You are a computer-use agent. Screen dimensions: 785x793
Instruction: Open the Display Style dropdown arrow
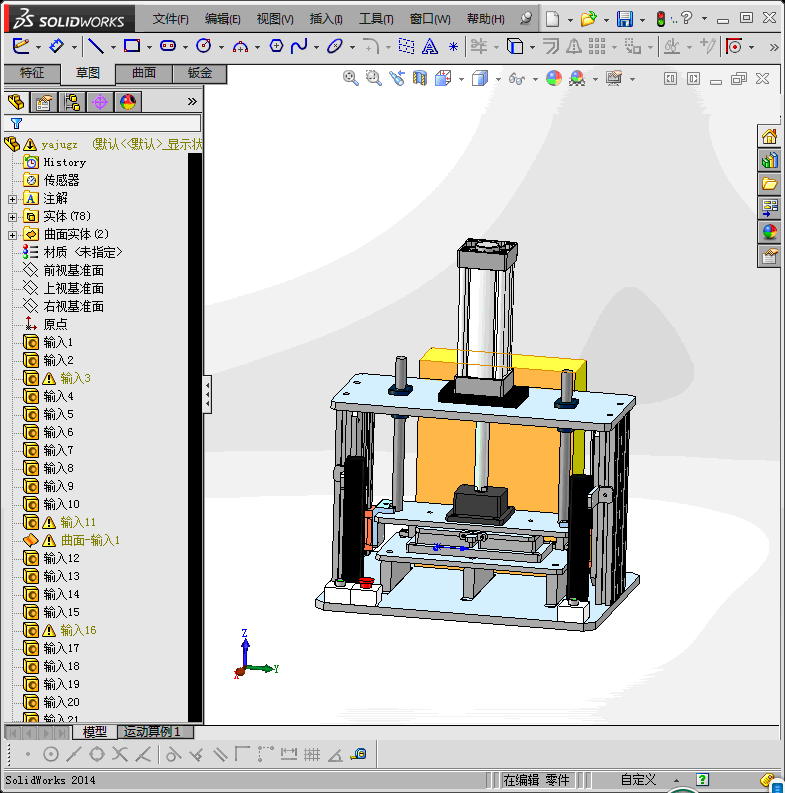pyautogui.click(x=498, y=79)
